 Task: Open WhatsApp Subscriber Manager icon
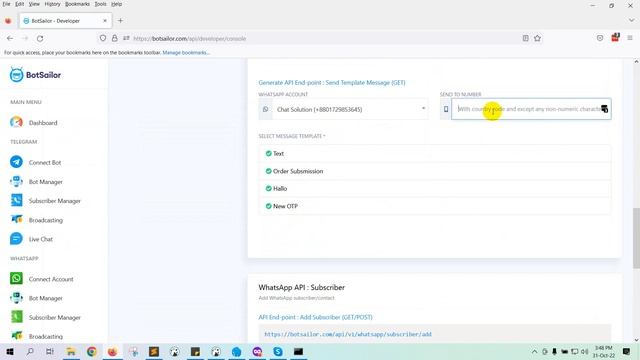tap(16, 317)
